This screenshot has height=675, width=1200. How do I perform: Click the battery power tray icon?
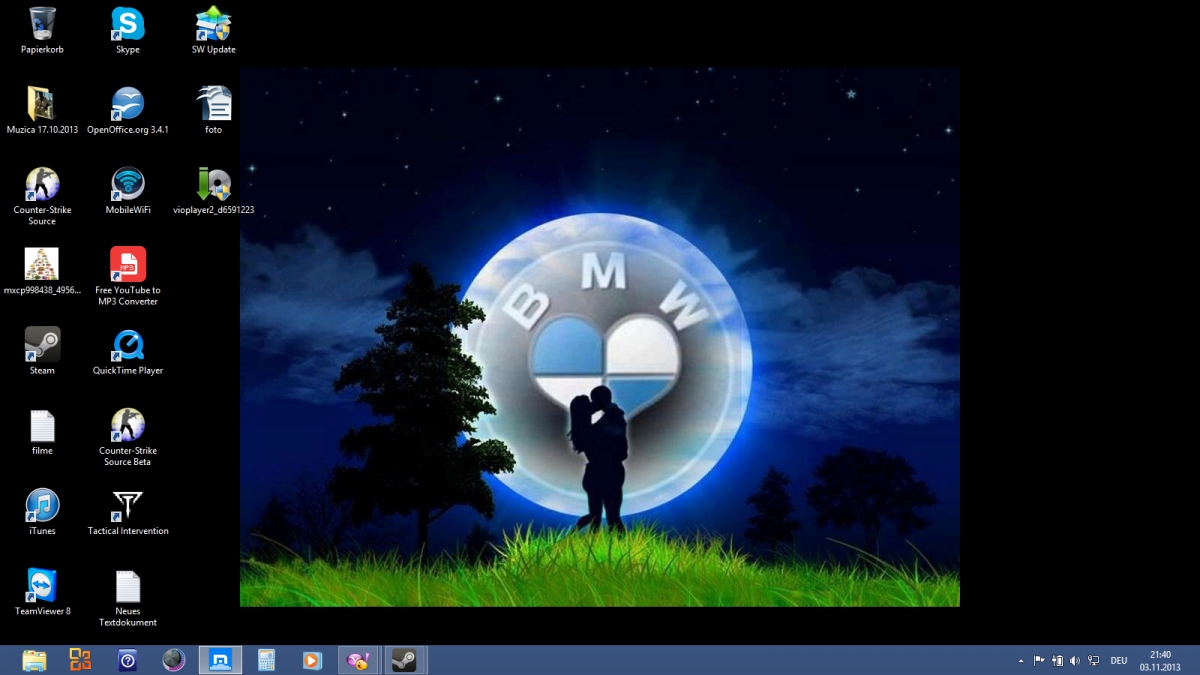1057,661
